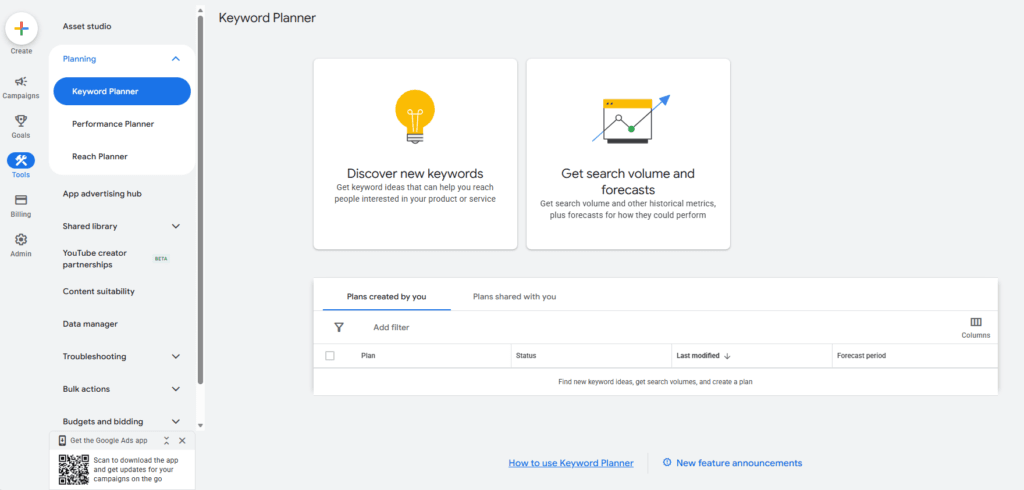Expand the Troubleshooting section
Viewport: 1024px width, 490px height.
pos(175,357)
